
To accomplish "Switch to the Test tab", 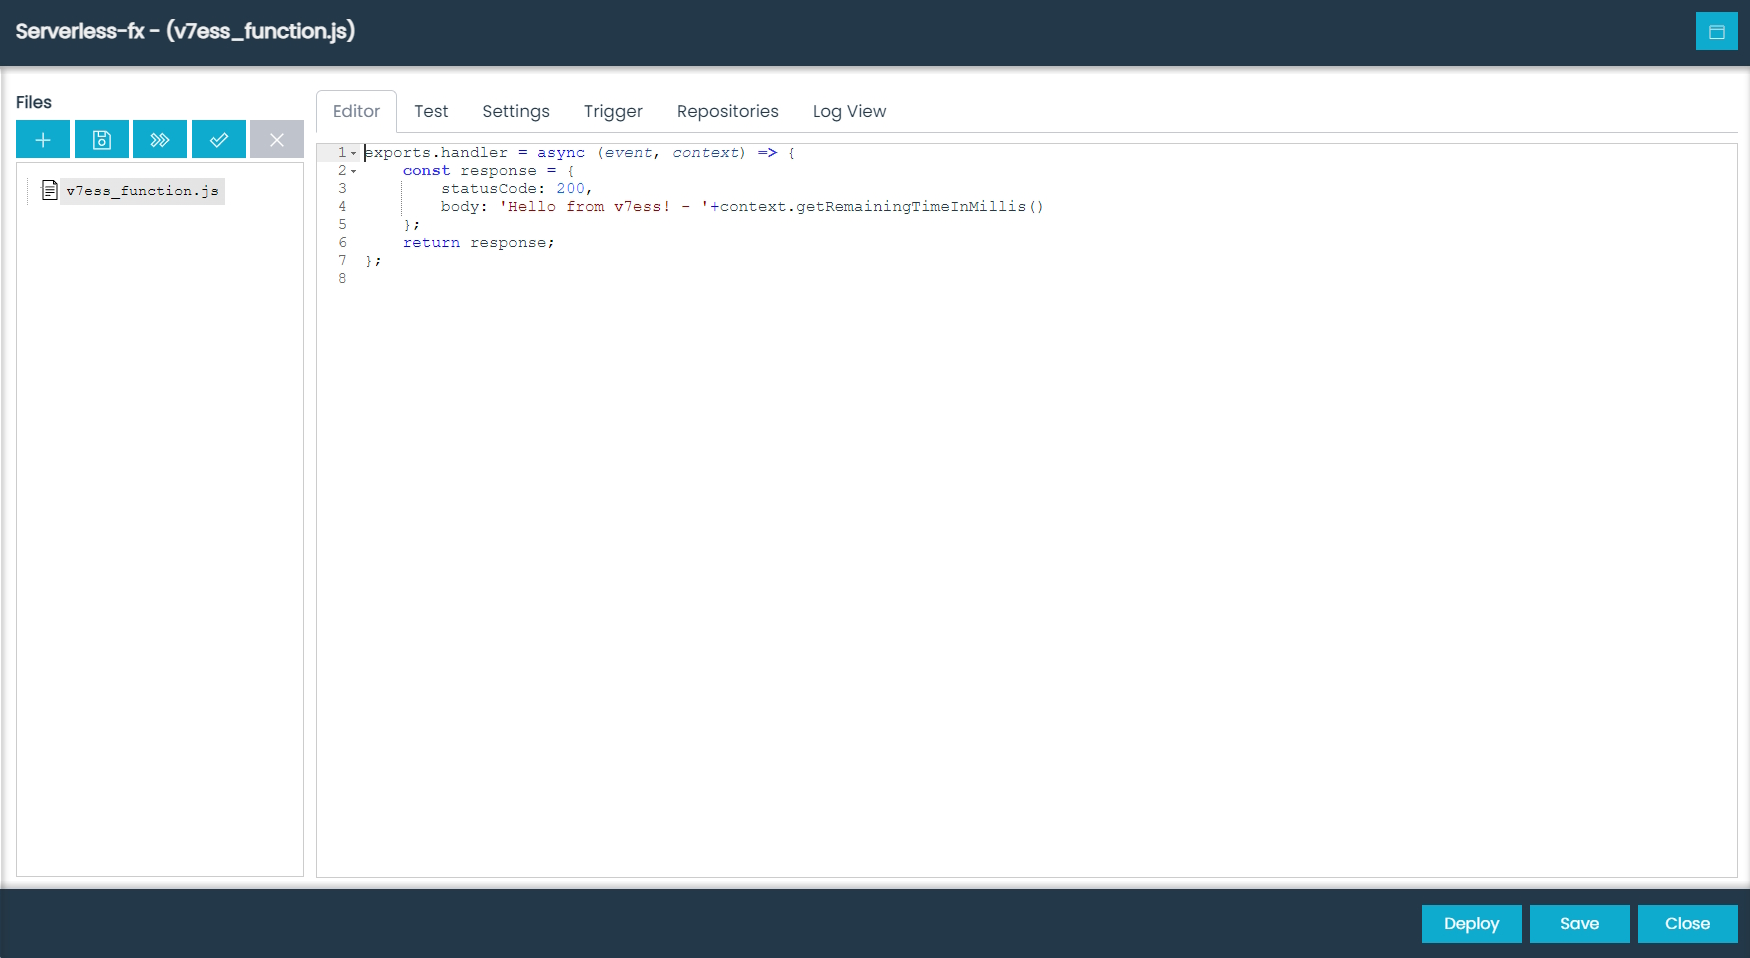I will [x=431, y=111].
